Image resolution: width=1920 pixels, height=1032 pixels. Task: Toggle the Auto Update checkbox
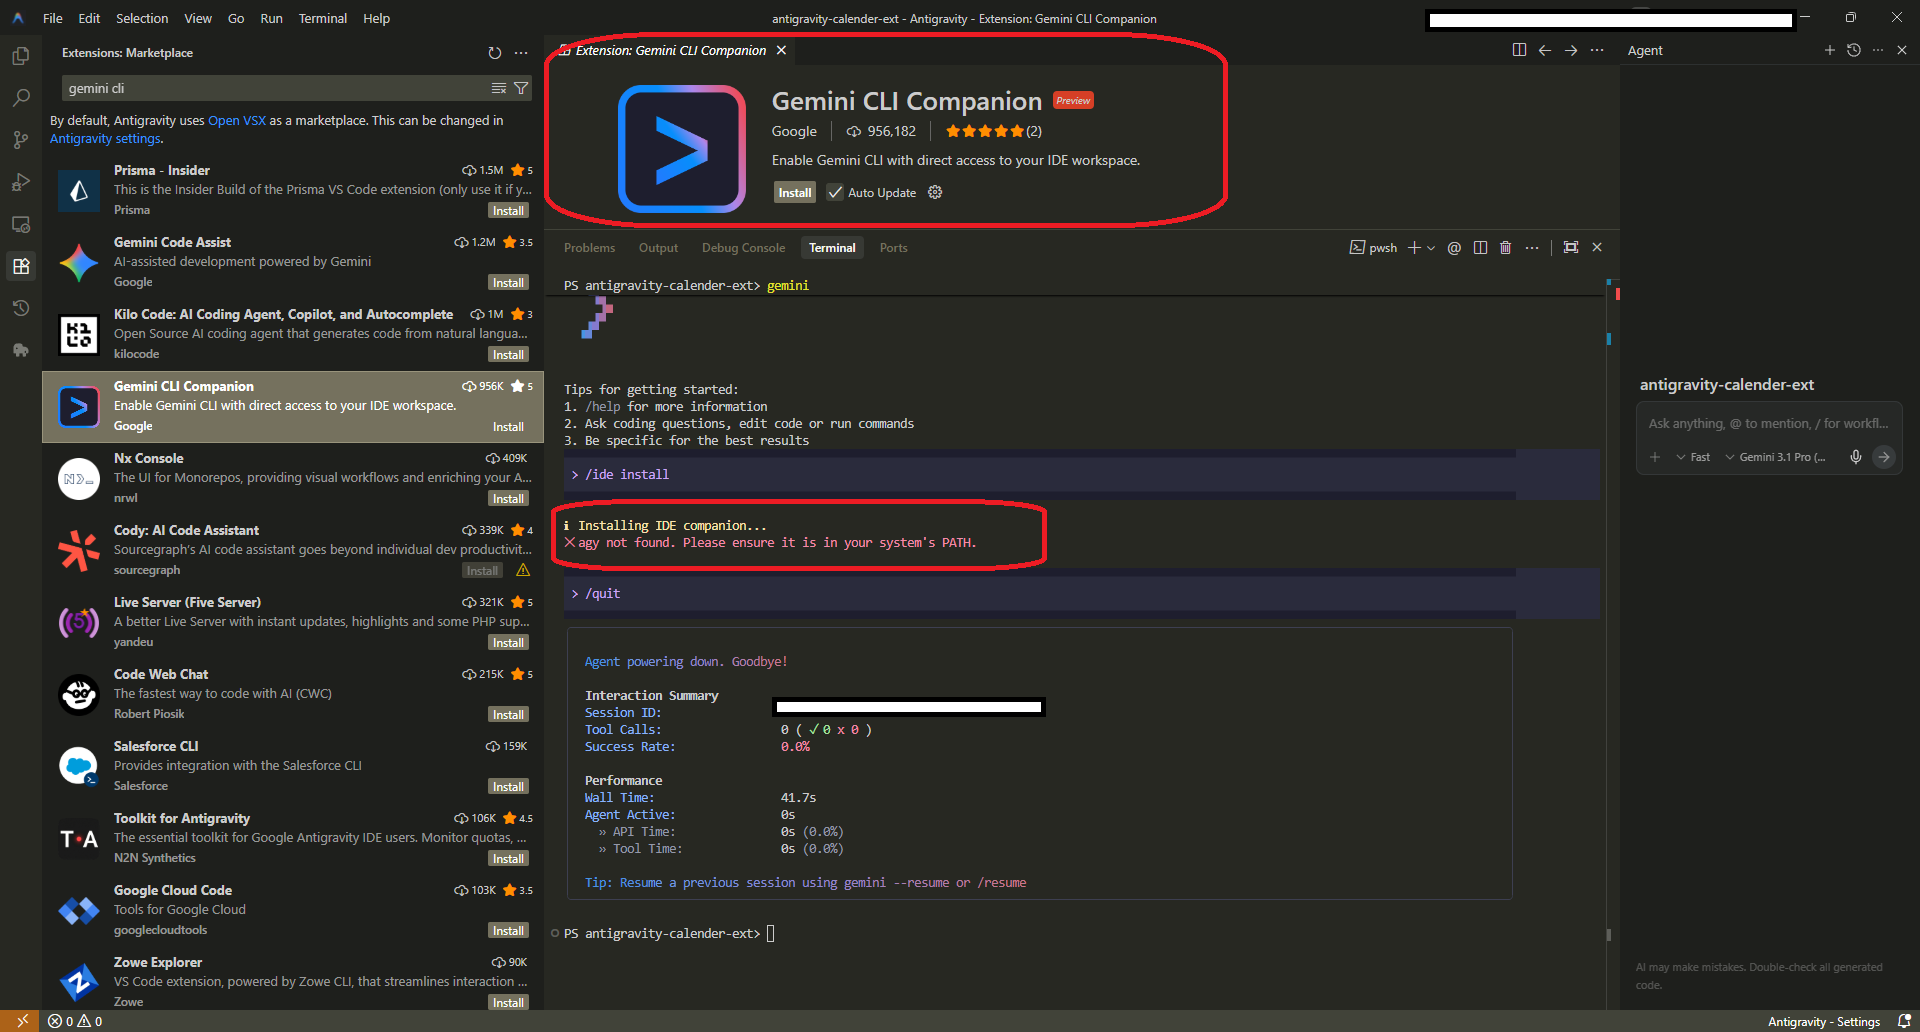[835, 193]
